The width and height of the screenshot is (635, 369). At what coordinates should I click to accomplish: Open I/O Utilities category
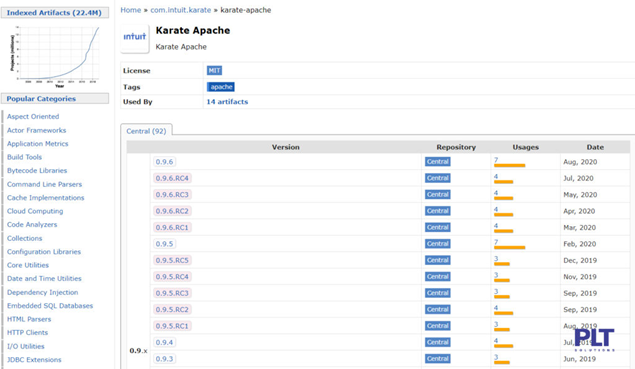(x=26, y=346)
